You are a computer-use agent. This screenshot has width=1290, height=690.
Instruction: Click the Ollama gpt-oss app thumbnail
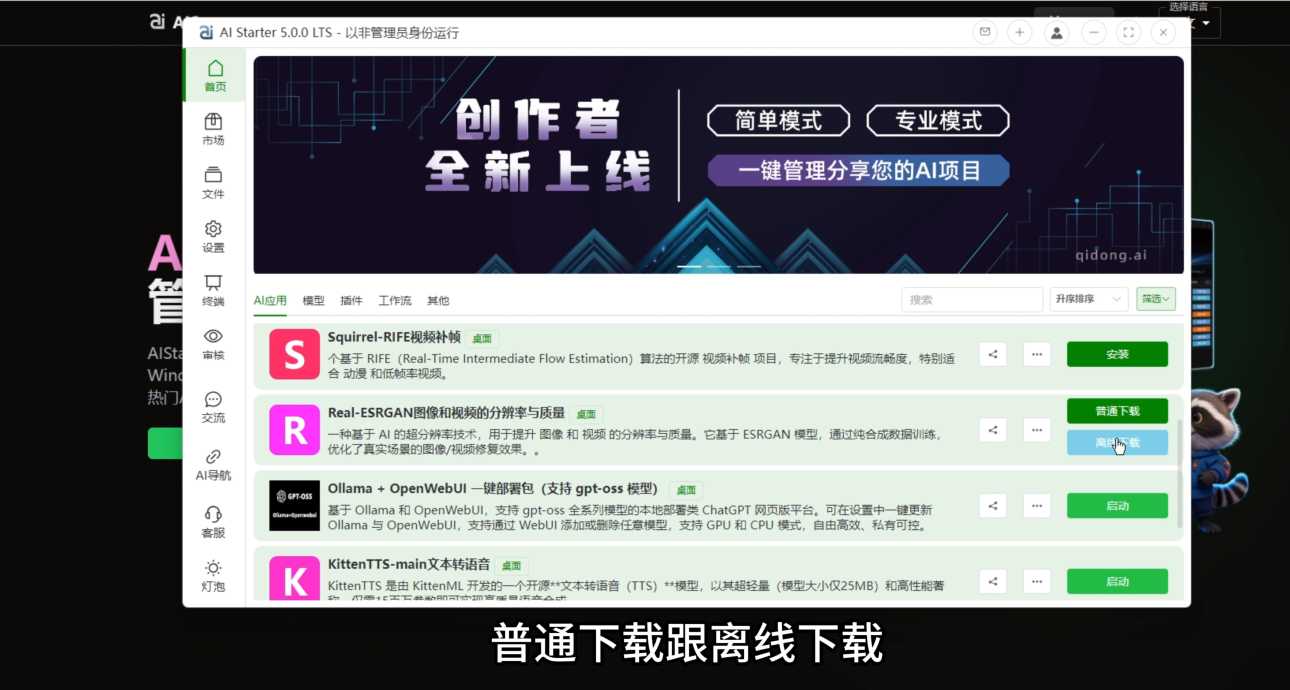pos(294,506)
